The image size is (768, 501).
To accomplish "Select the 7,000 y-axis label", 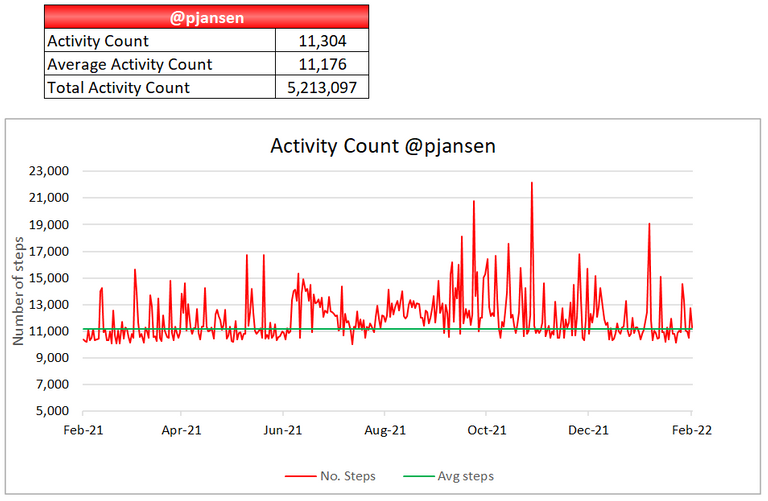I will click(x=52, y=384).
